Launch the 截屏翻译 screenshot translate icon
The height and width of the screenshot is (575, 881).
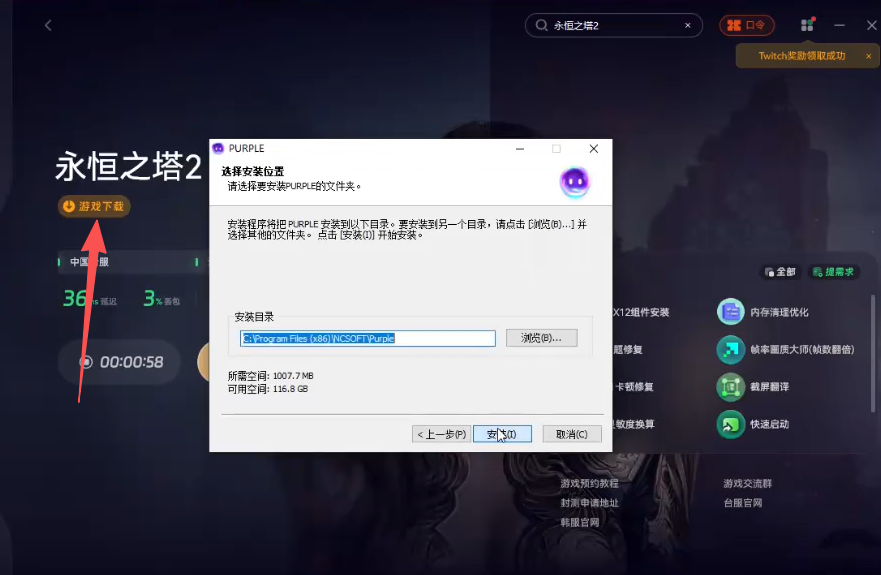point(731,387)
